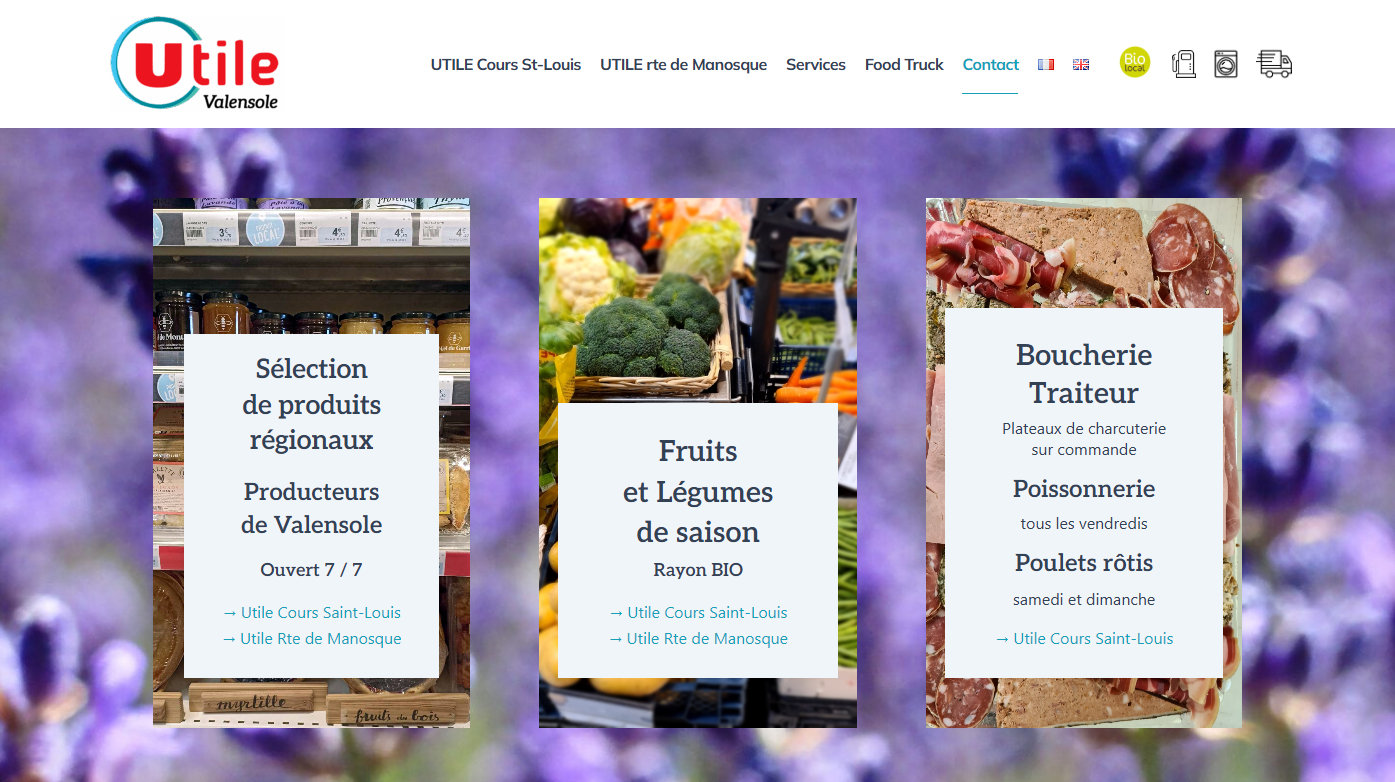The image size is (1395, 782).
Task: Open the Food Truck page
Action: 904,64
